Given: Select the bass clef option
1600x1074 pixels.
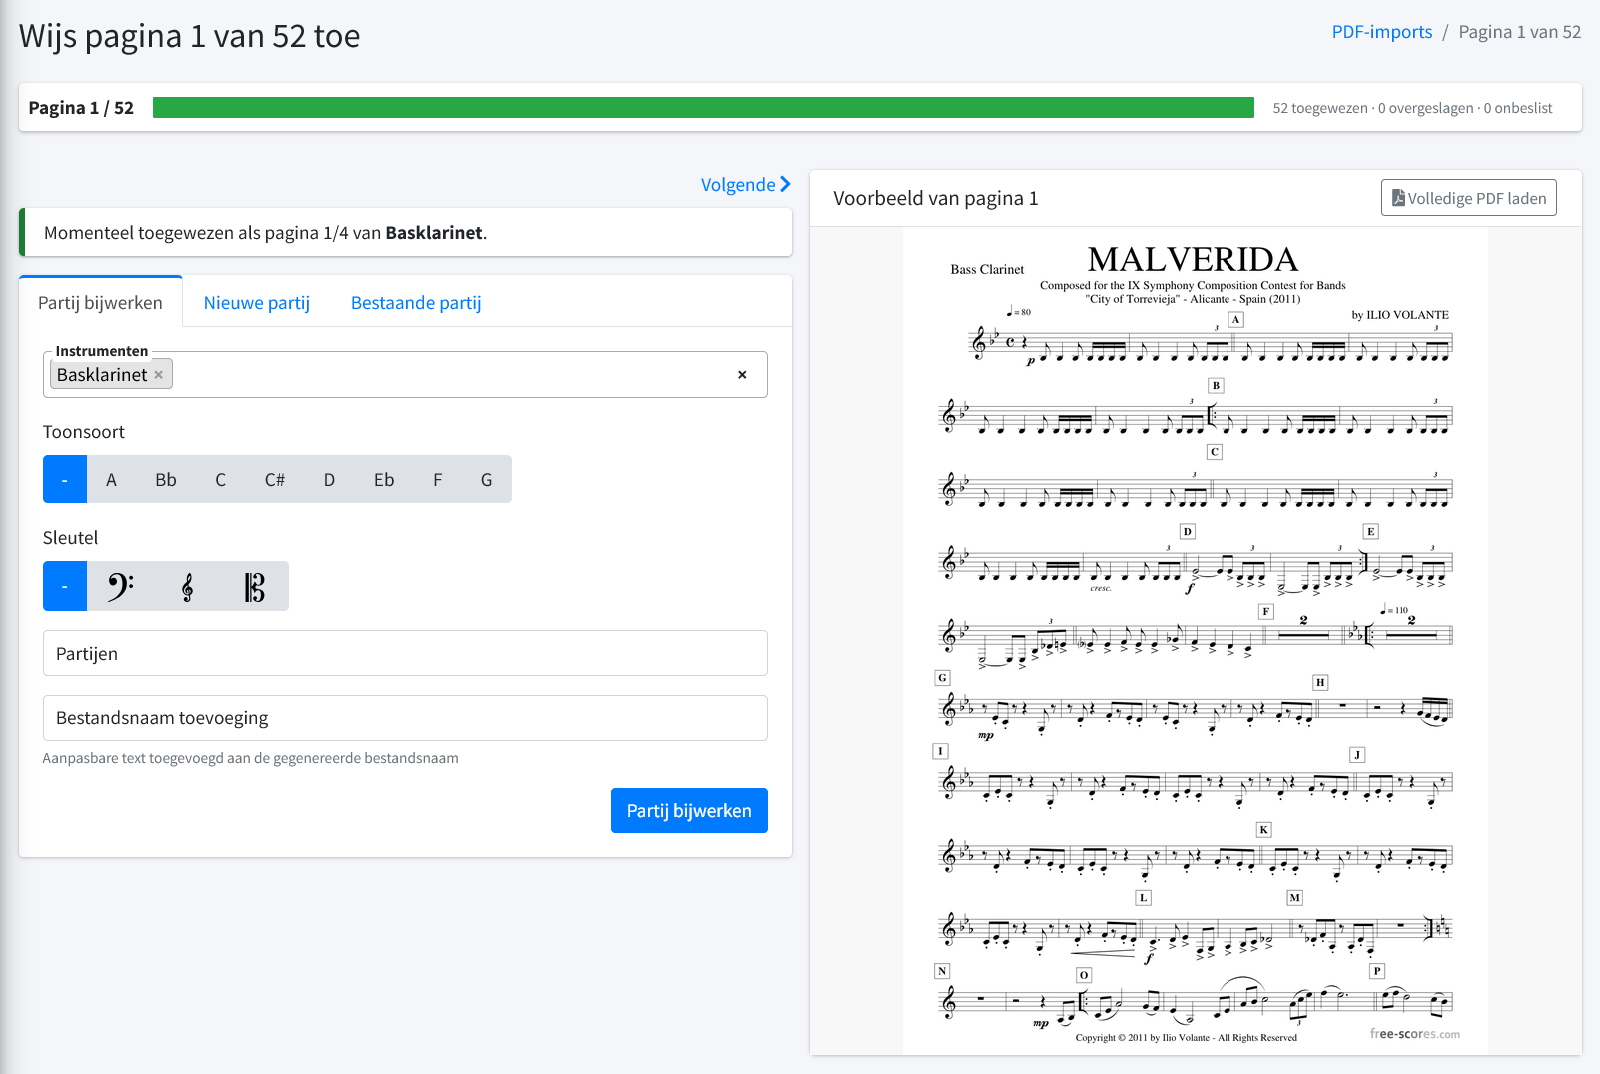Looking at the screenshot, I should point(120,586).
